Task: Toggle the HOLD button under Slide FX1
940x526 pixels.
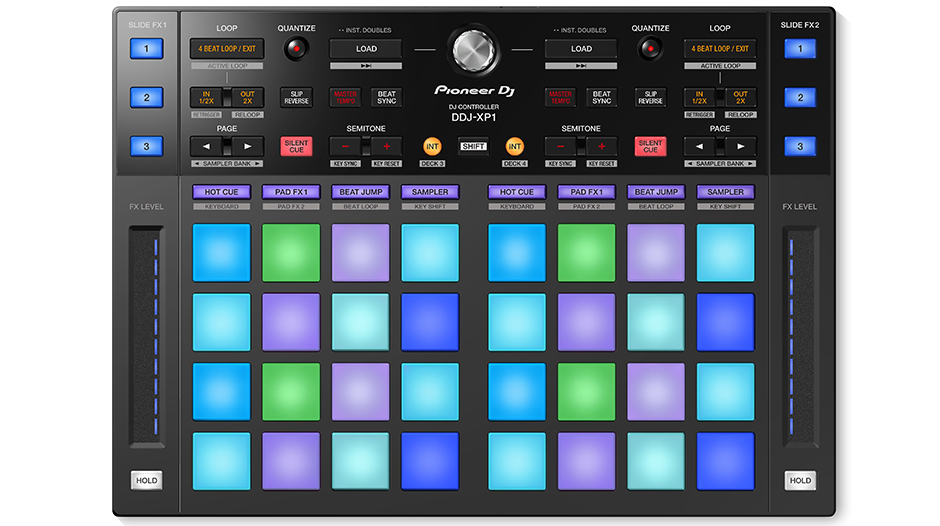Action: pyautogui.click(x=146, y=480)
